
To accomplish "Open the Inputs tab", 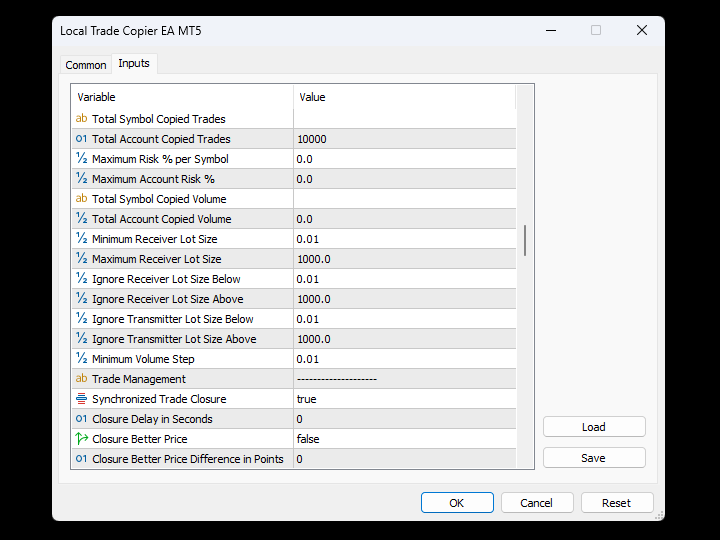I will coord(134,63).
